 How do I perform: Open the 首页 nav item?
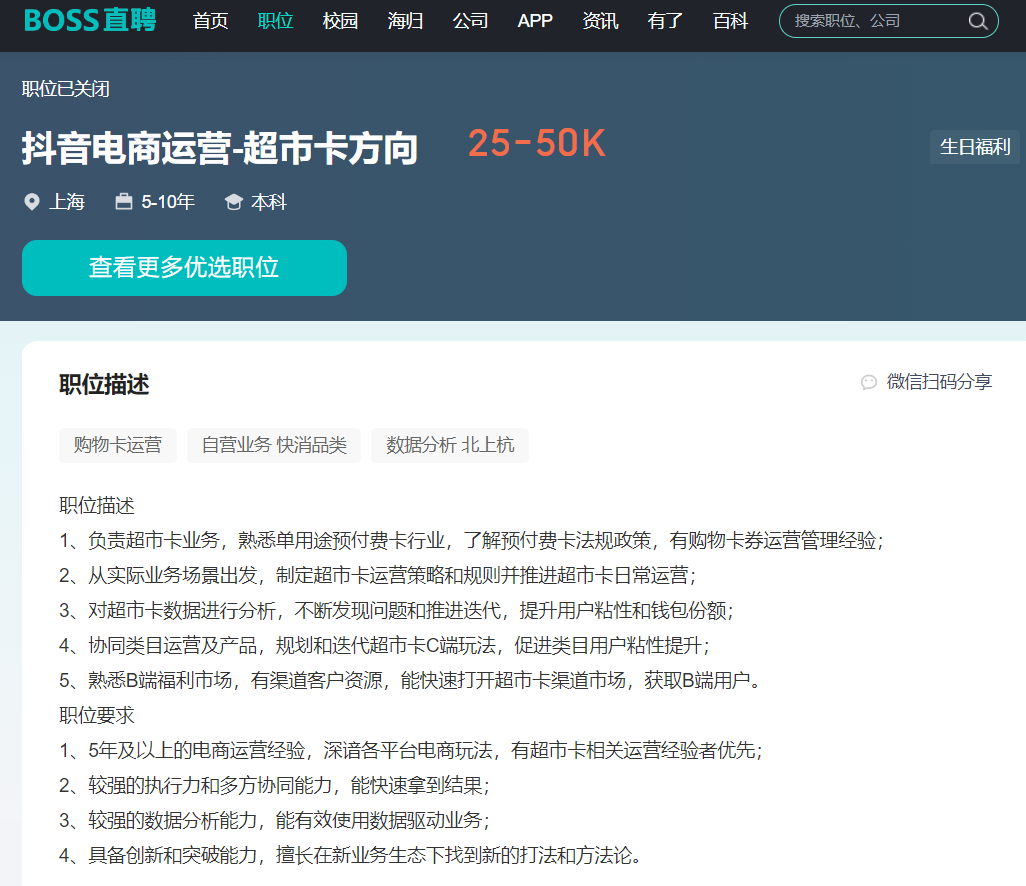210,21
